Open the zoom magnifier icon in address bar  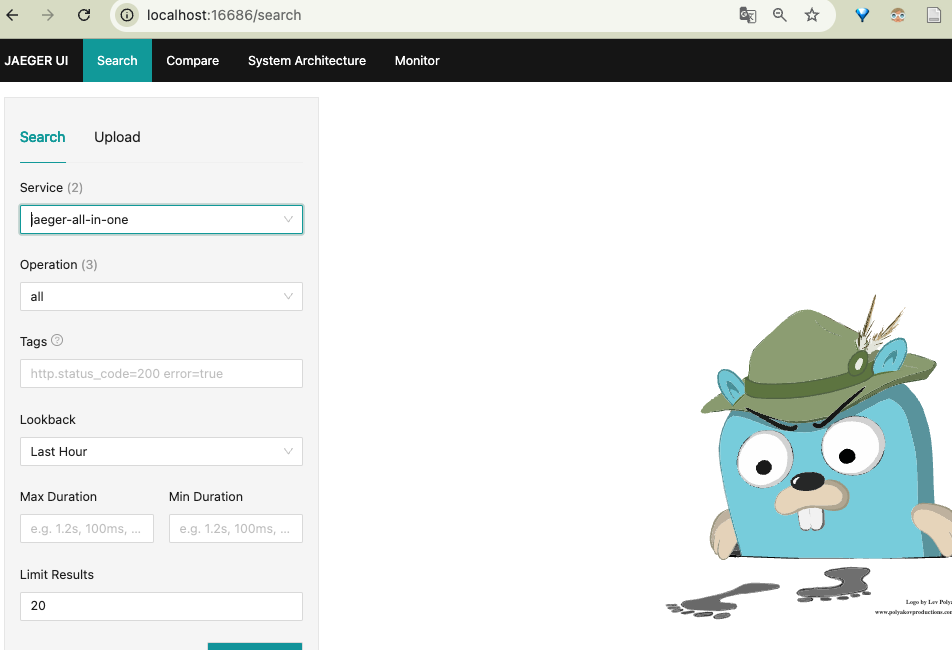pos(780,15)
